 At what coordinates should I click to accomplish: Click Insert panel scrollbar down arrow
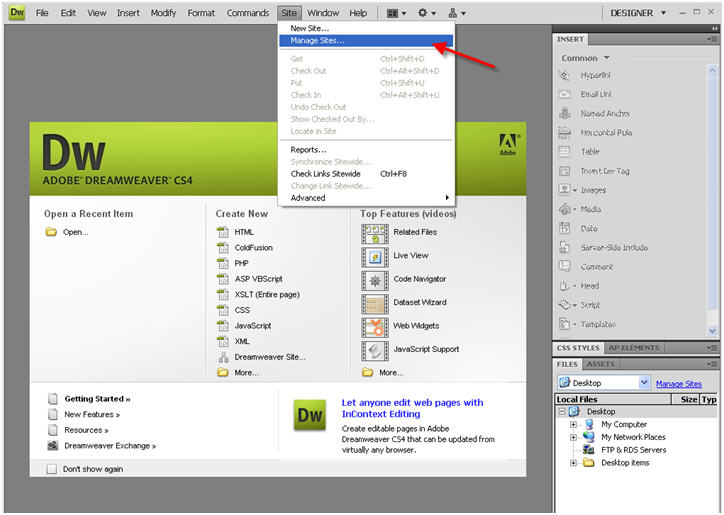point(712,331)
